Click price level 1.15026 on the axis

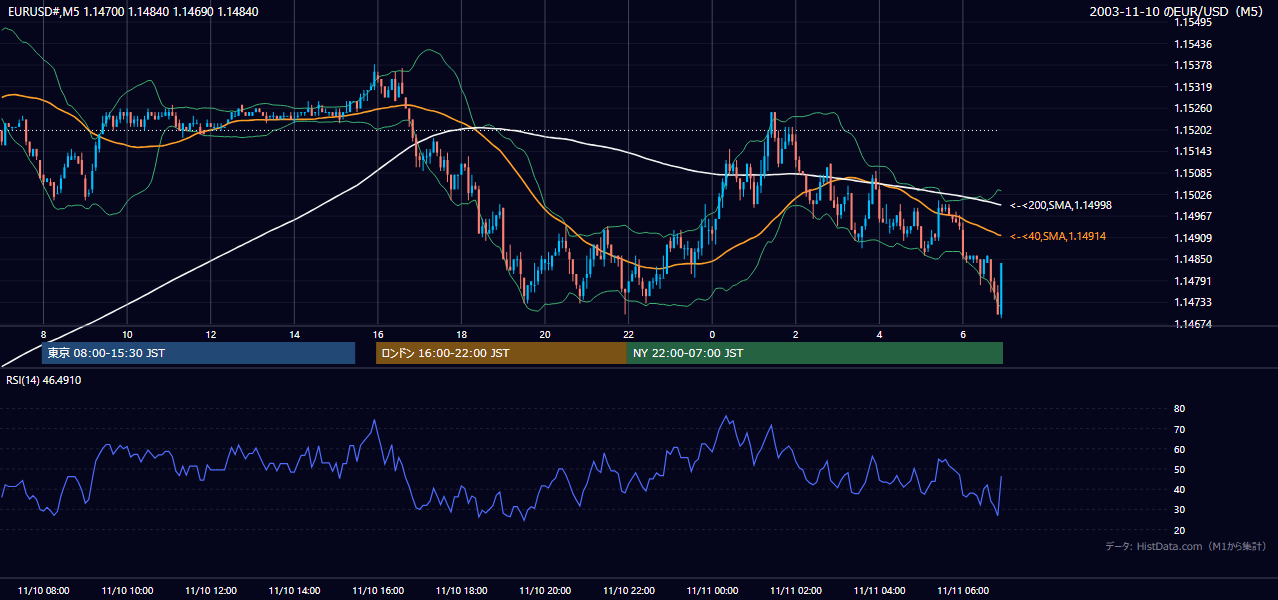[1194, 194]
